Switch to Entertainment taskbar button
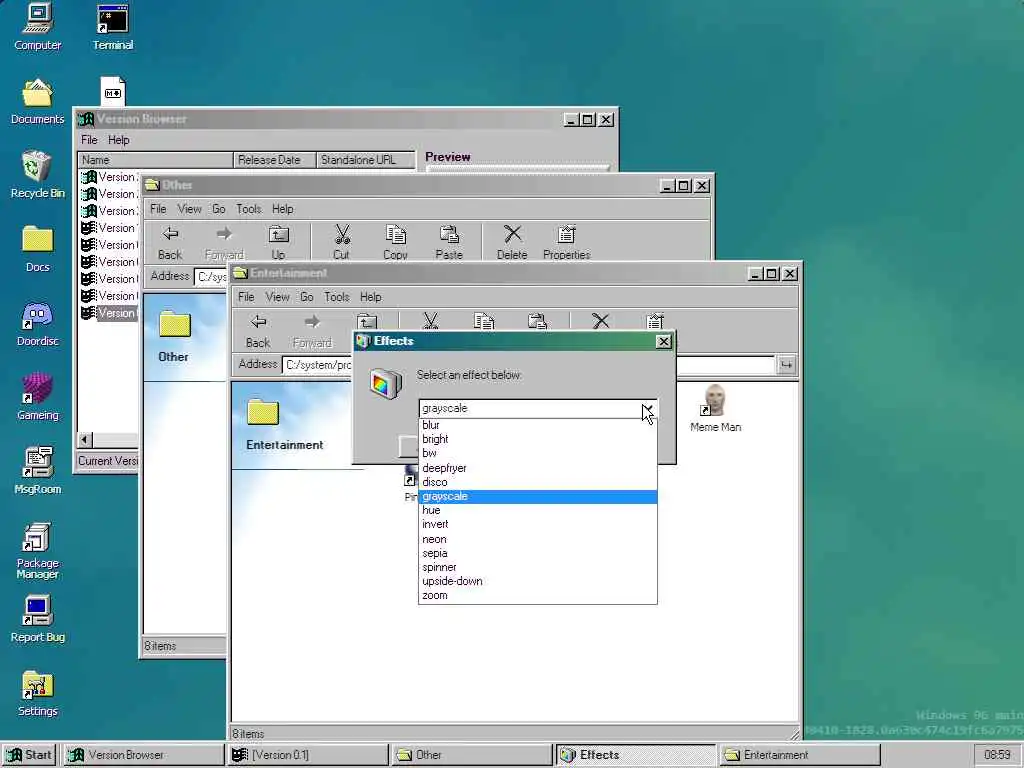This screenshot has height=768, width=1024. click(x=800, y=755)
